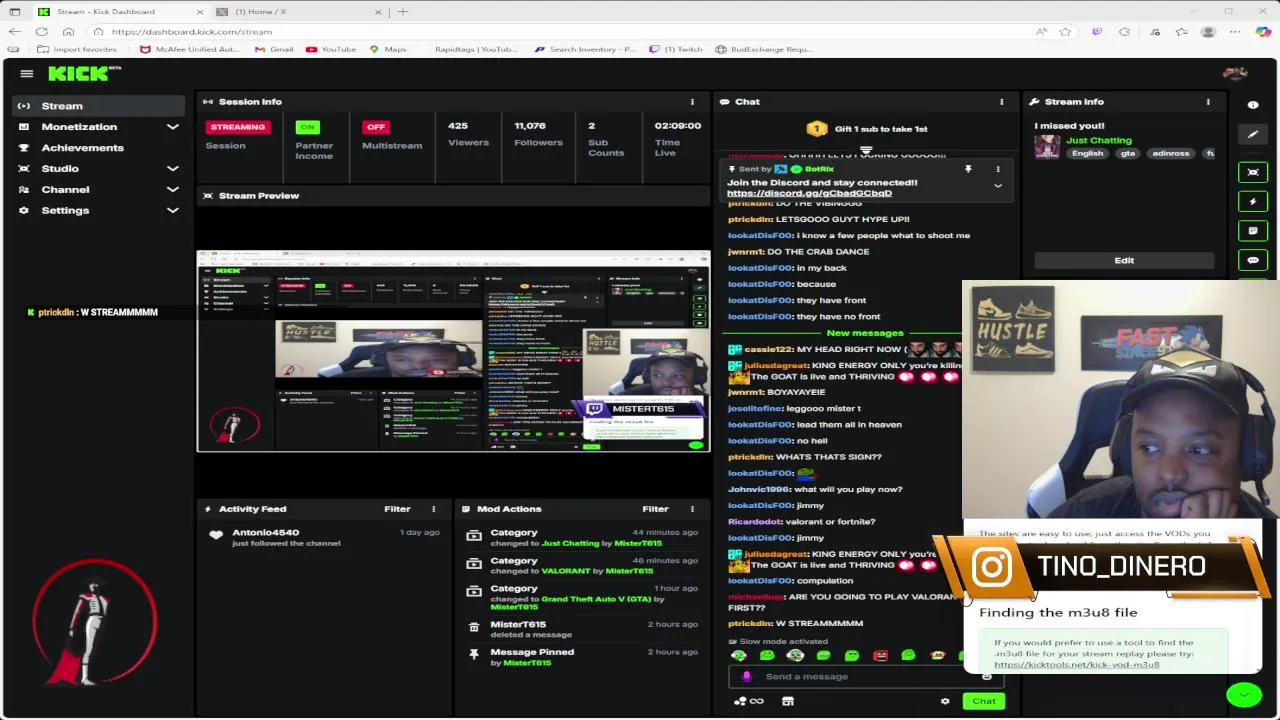This screenshot has width=1280, height=720.
Task: Open emoji picker in message box
Action: coord(986,677)
